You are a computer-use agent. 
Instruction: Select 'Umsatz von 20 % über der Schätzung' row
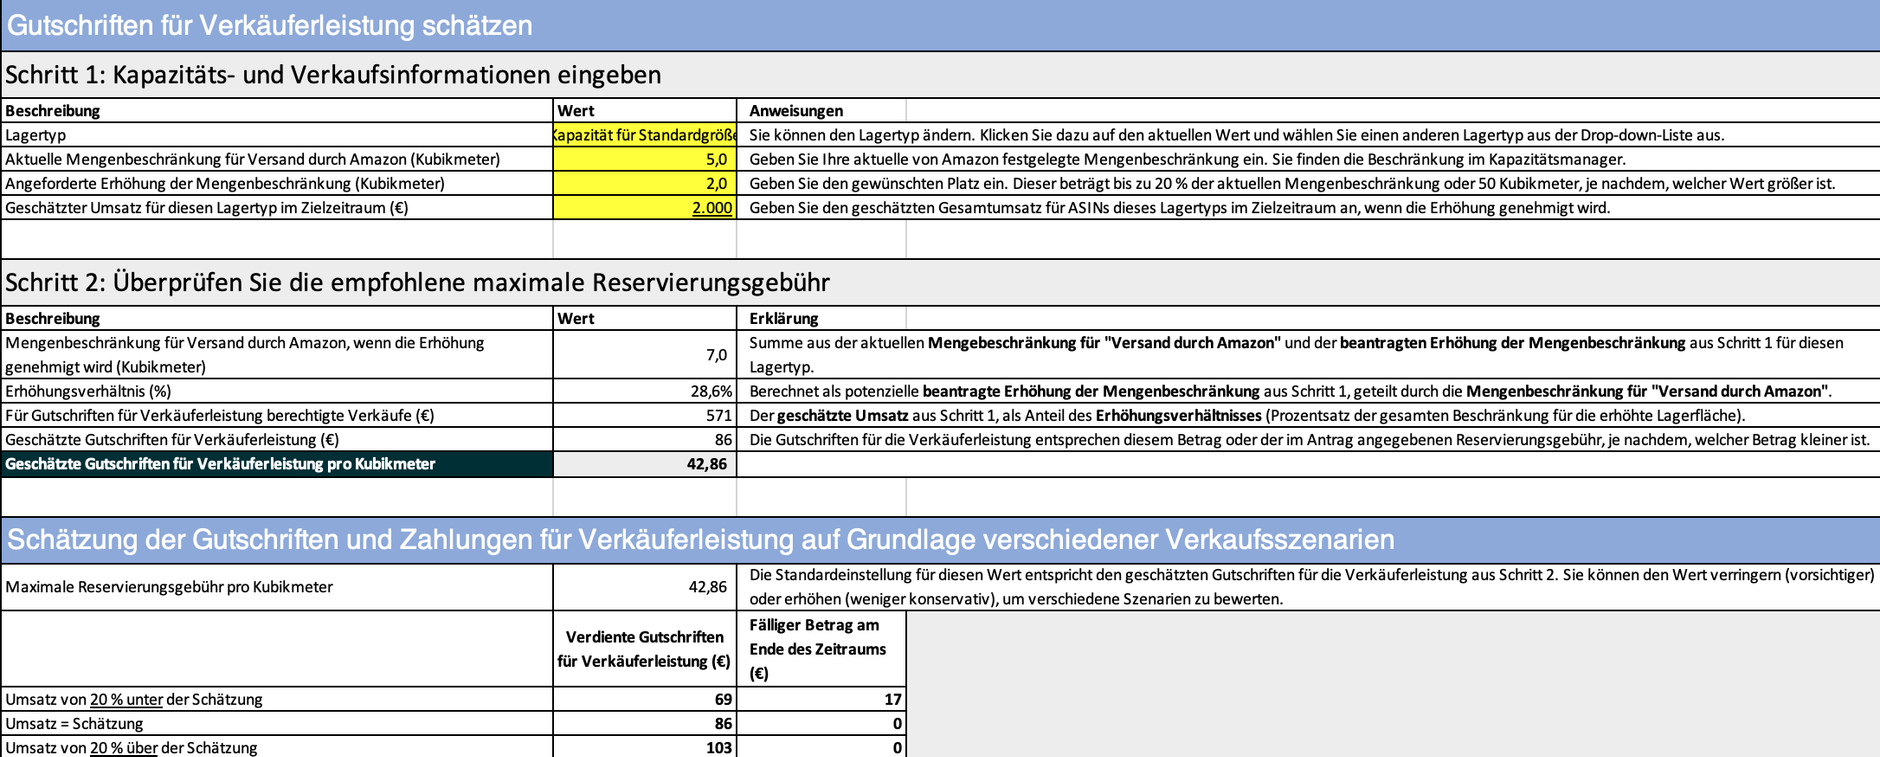pos(277,747)
